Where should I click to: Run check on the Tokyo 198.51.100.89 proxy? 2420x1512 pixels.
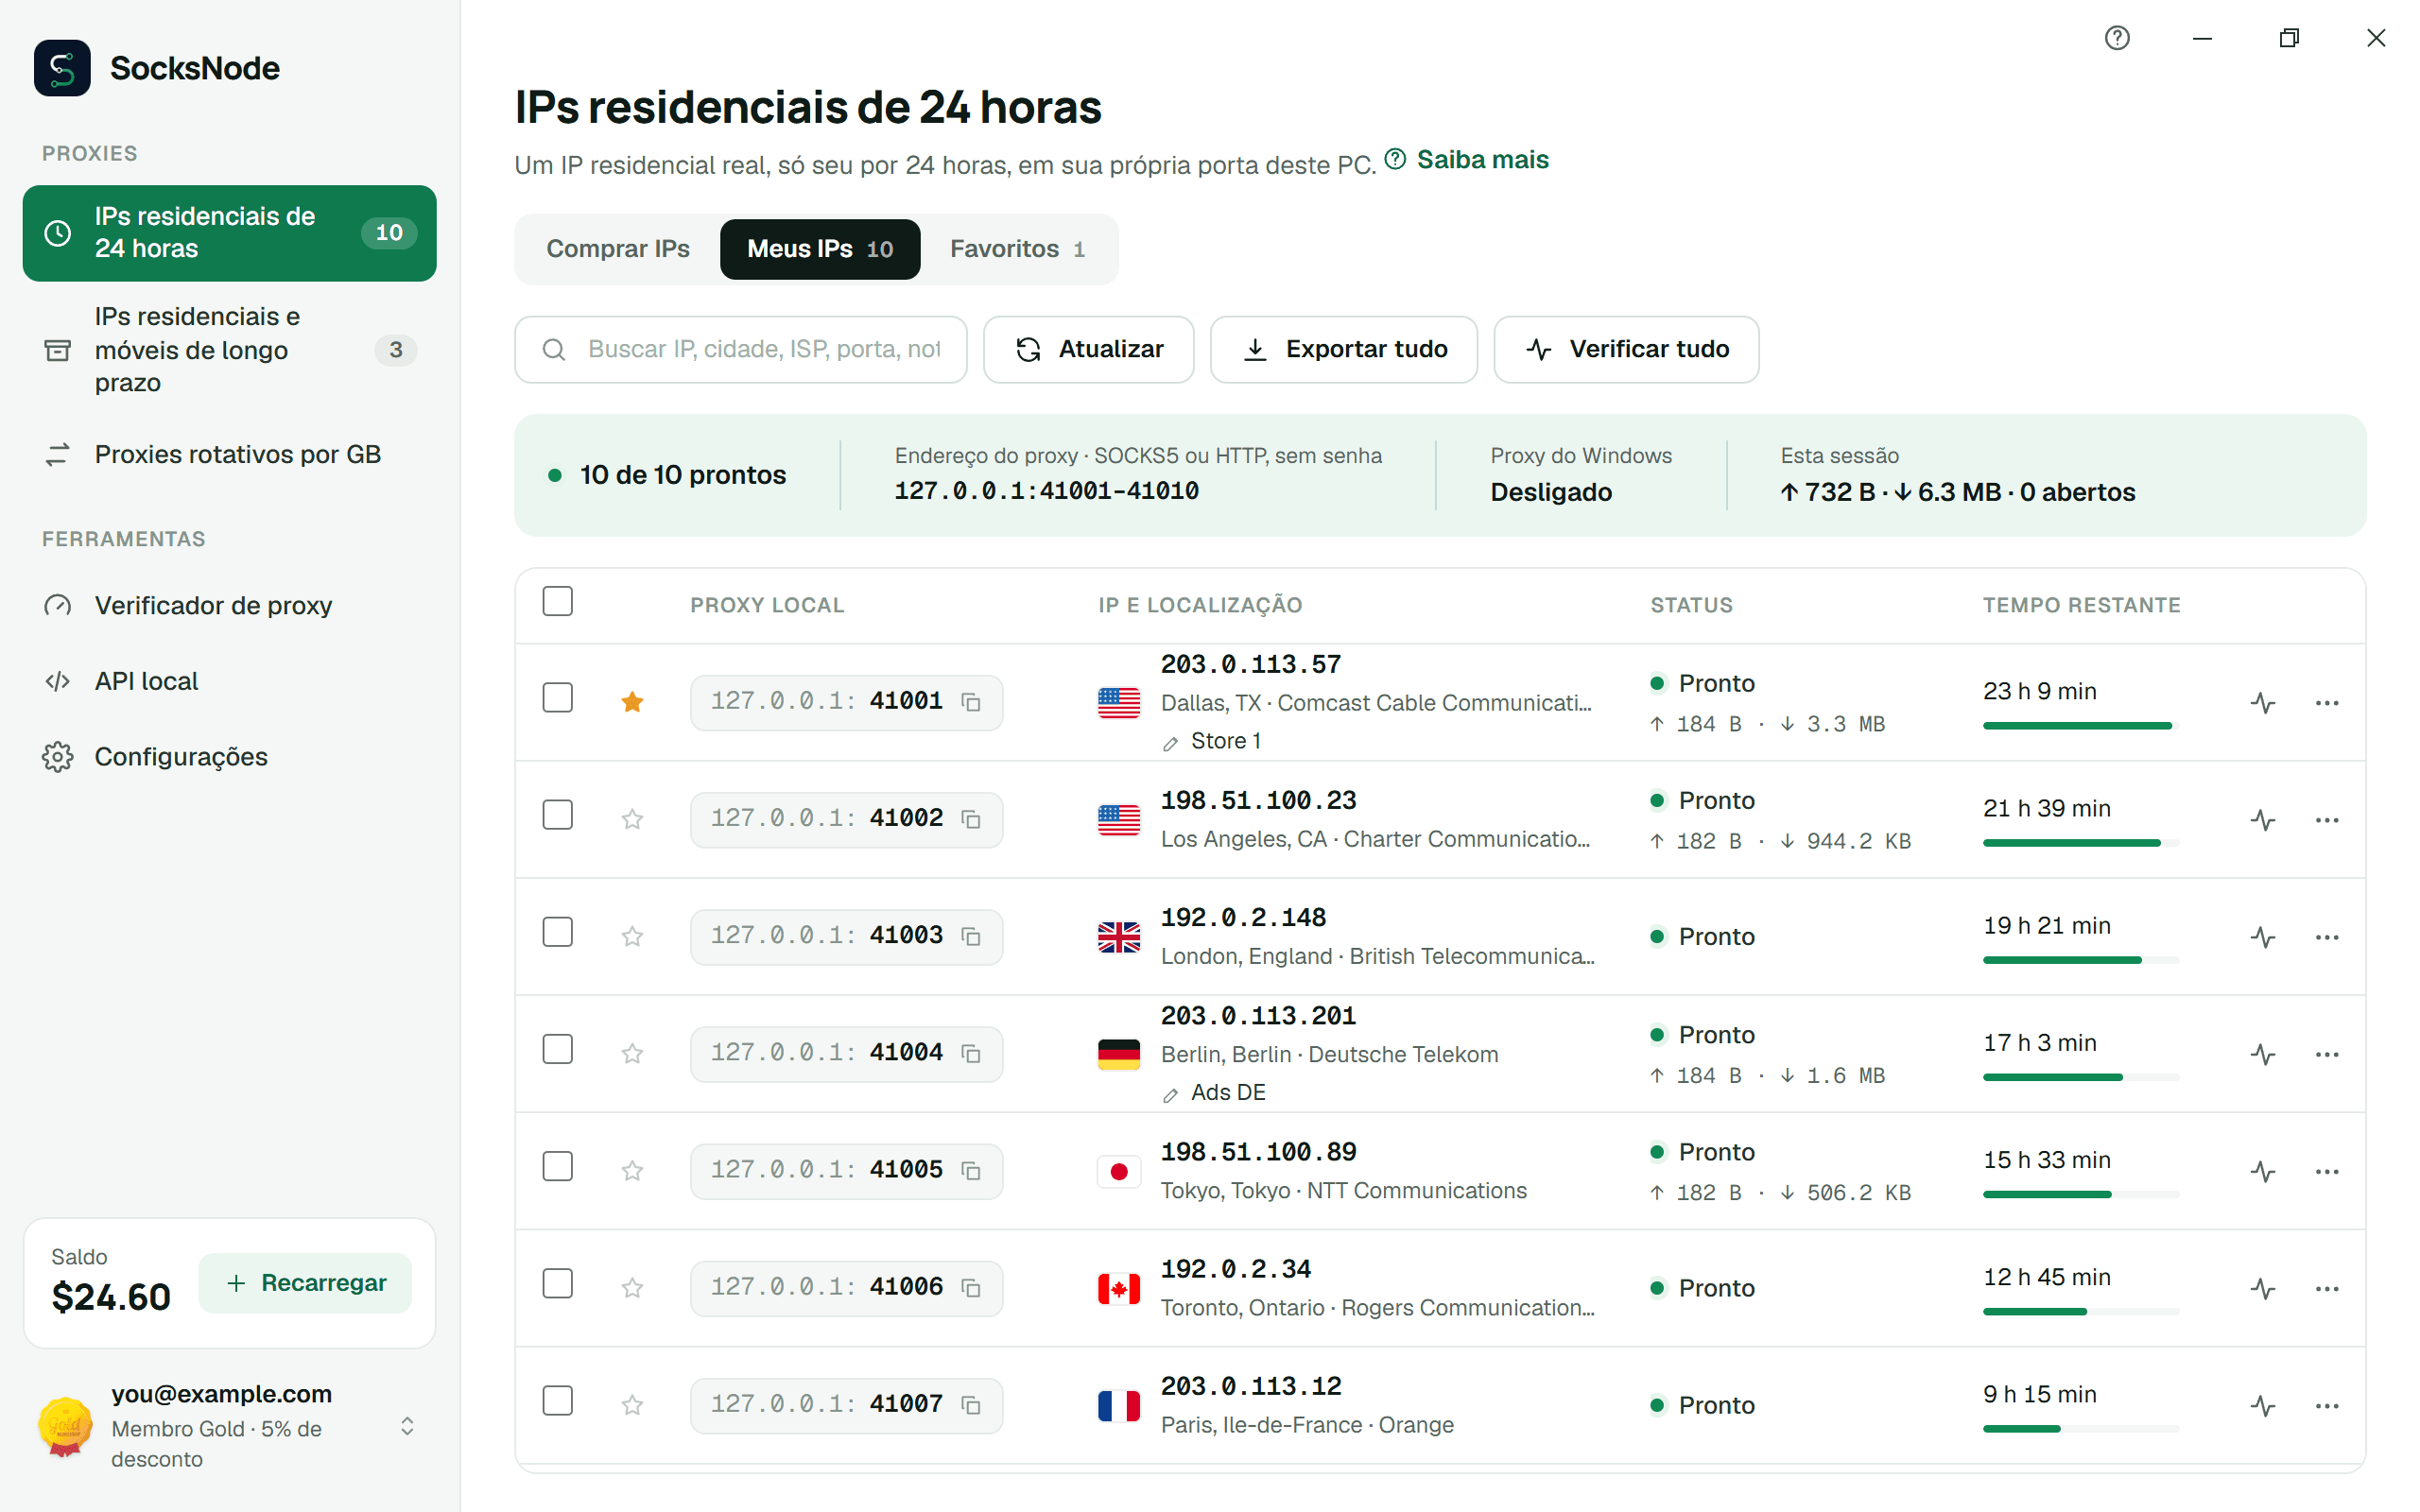coord(2263,1171)
